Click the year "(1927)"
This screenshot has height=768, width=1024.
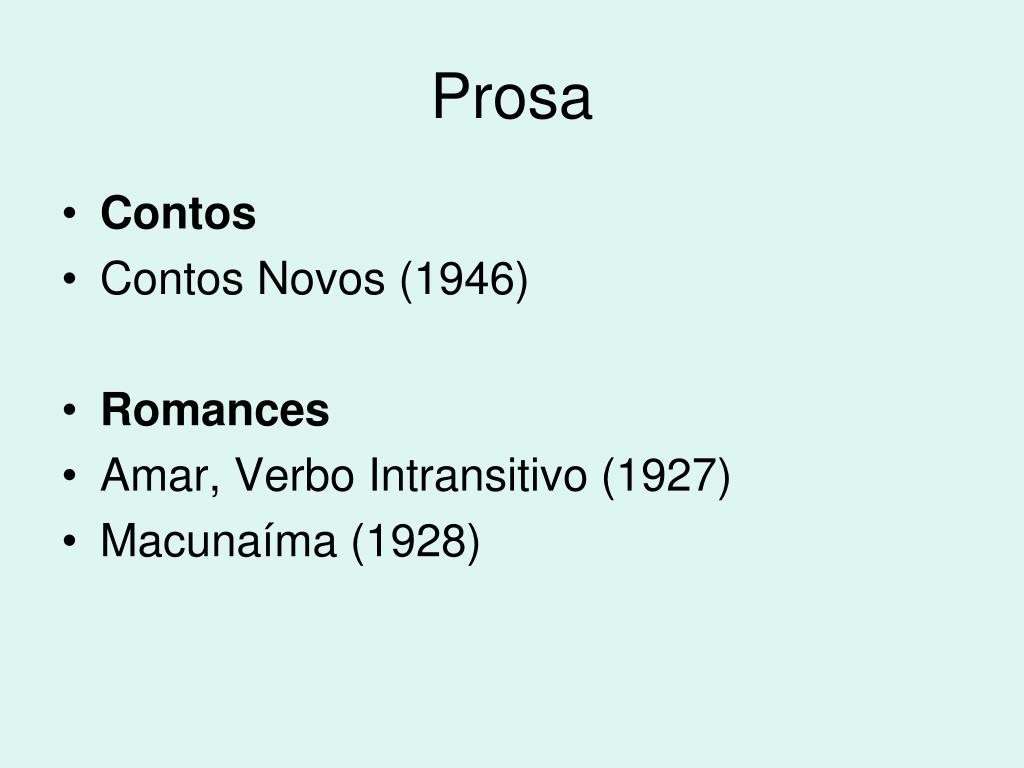666,477
